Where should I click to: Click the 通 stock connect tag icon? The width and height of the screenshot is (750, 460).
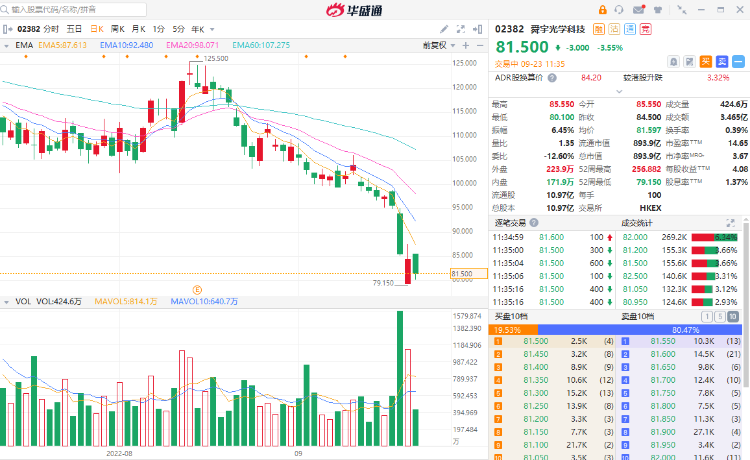630,30
